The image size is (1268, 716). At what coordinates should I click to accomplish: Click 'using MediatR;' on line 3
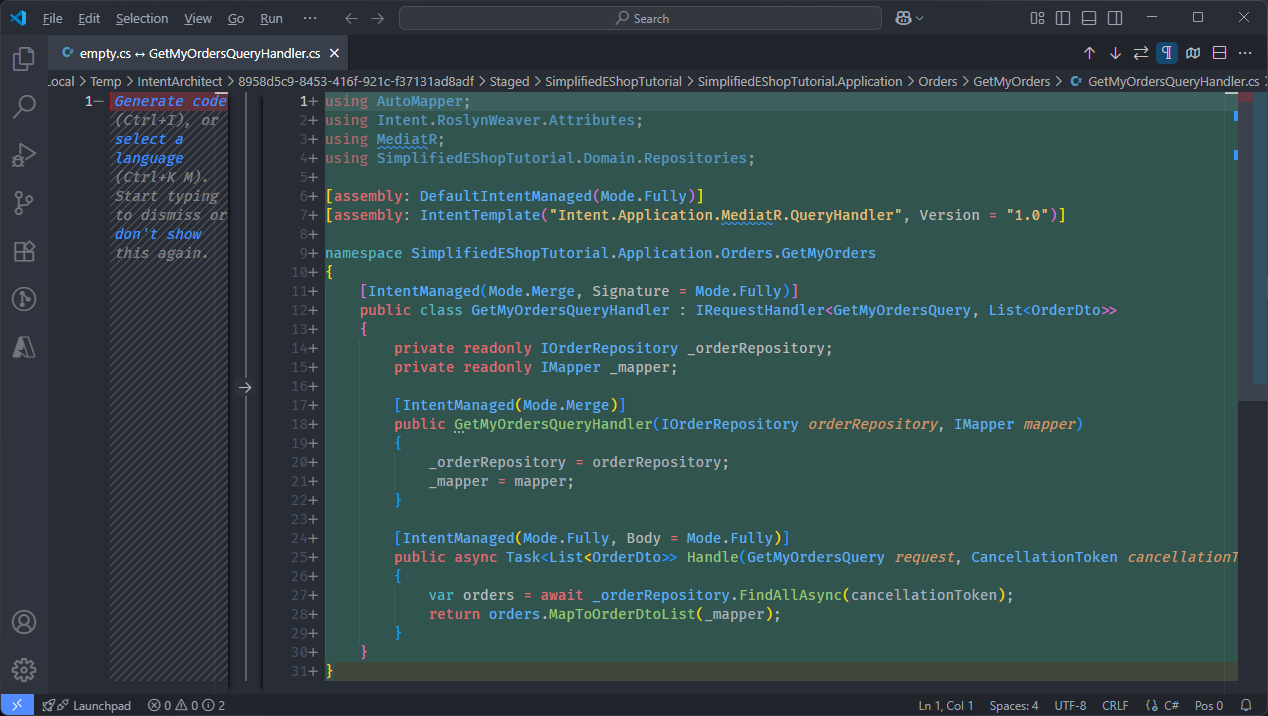384,139
